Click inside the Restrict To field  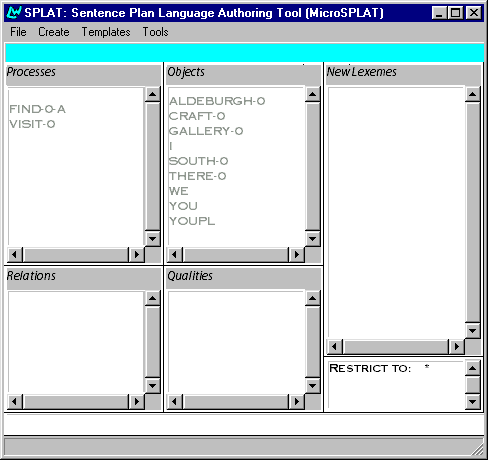396,385
